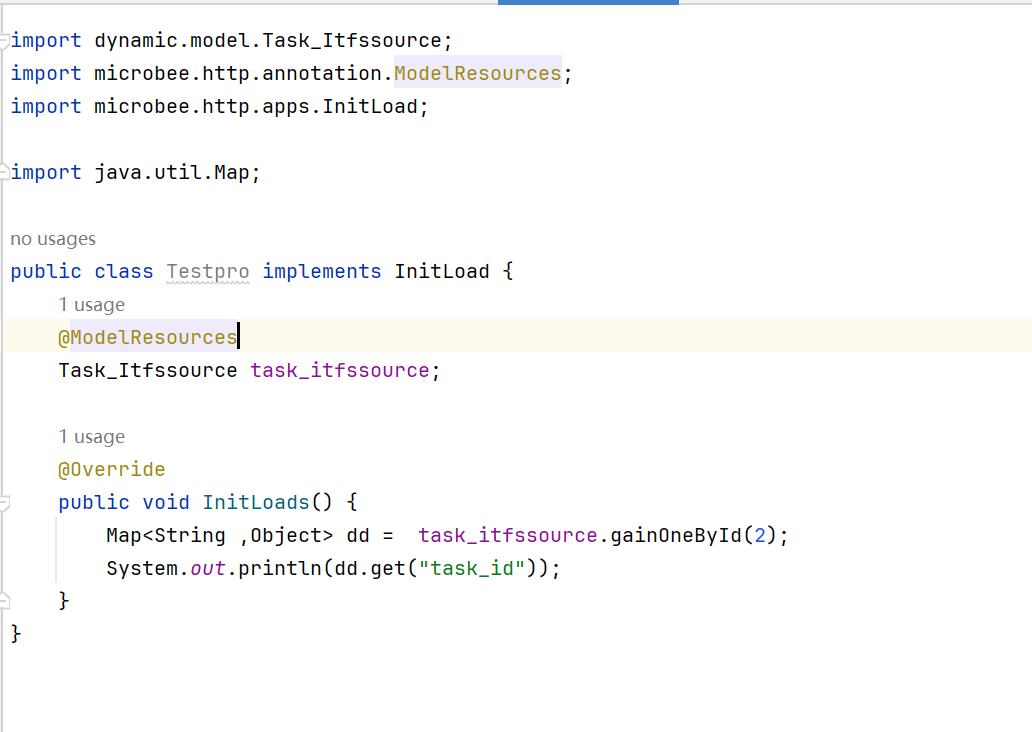Select highlighted ModelResources in the import statement
Screen dimensions: 1032x732
[x=477, y=74]
